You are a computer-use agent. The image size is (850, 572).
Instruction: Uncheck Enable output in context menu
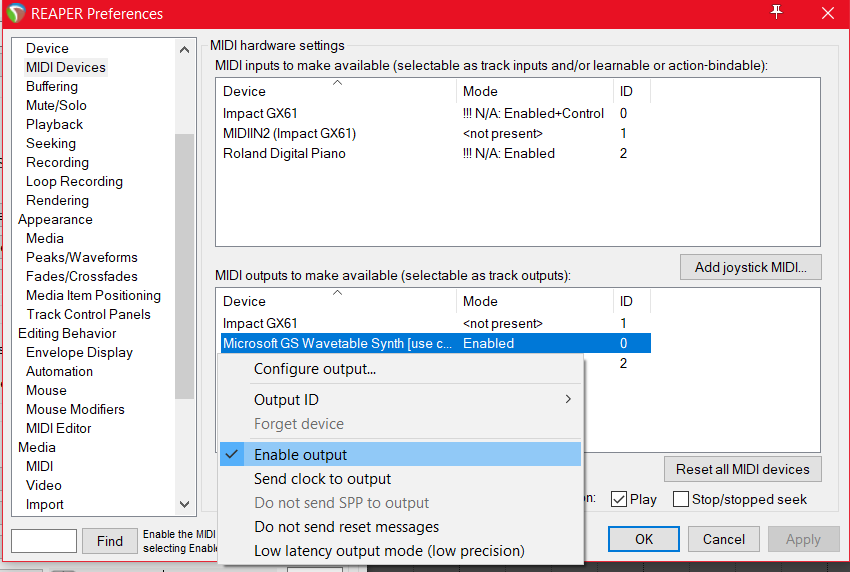tap(400, 454)
